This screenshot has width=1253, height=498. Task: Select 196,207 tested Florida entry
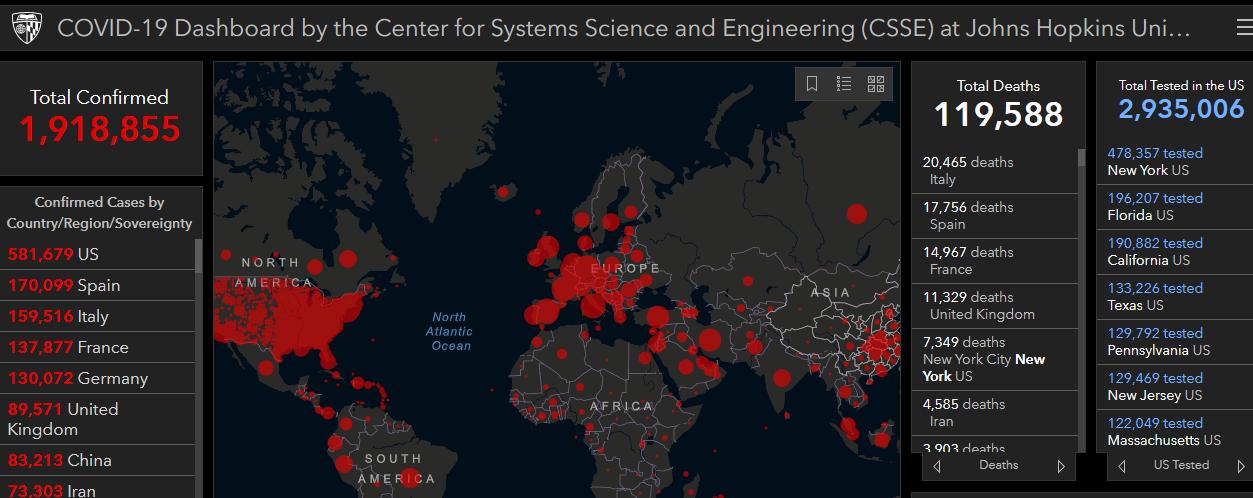tap(1175, 207)
